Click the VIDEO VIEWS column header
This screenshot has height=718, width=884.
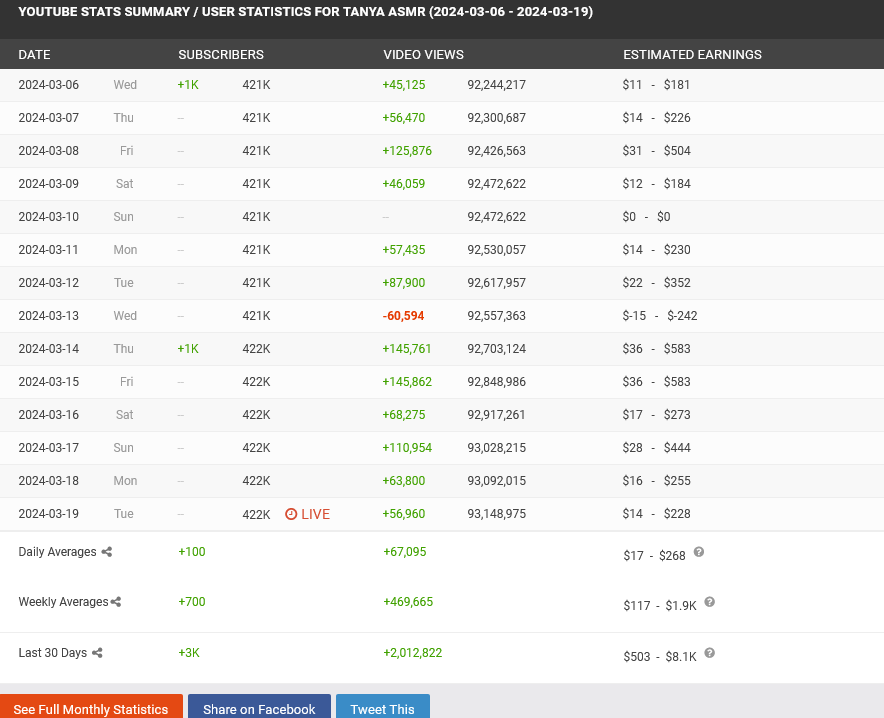tap(423, 55)
